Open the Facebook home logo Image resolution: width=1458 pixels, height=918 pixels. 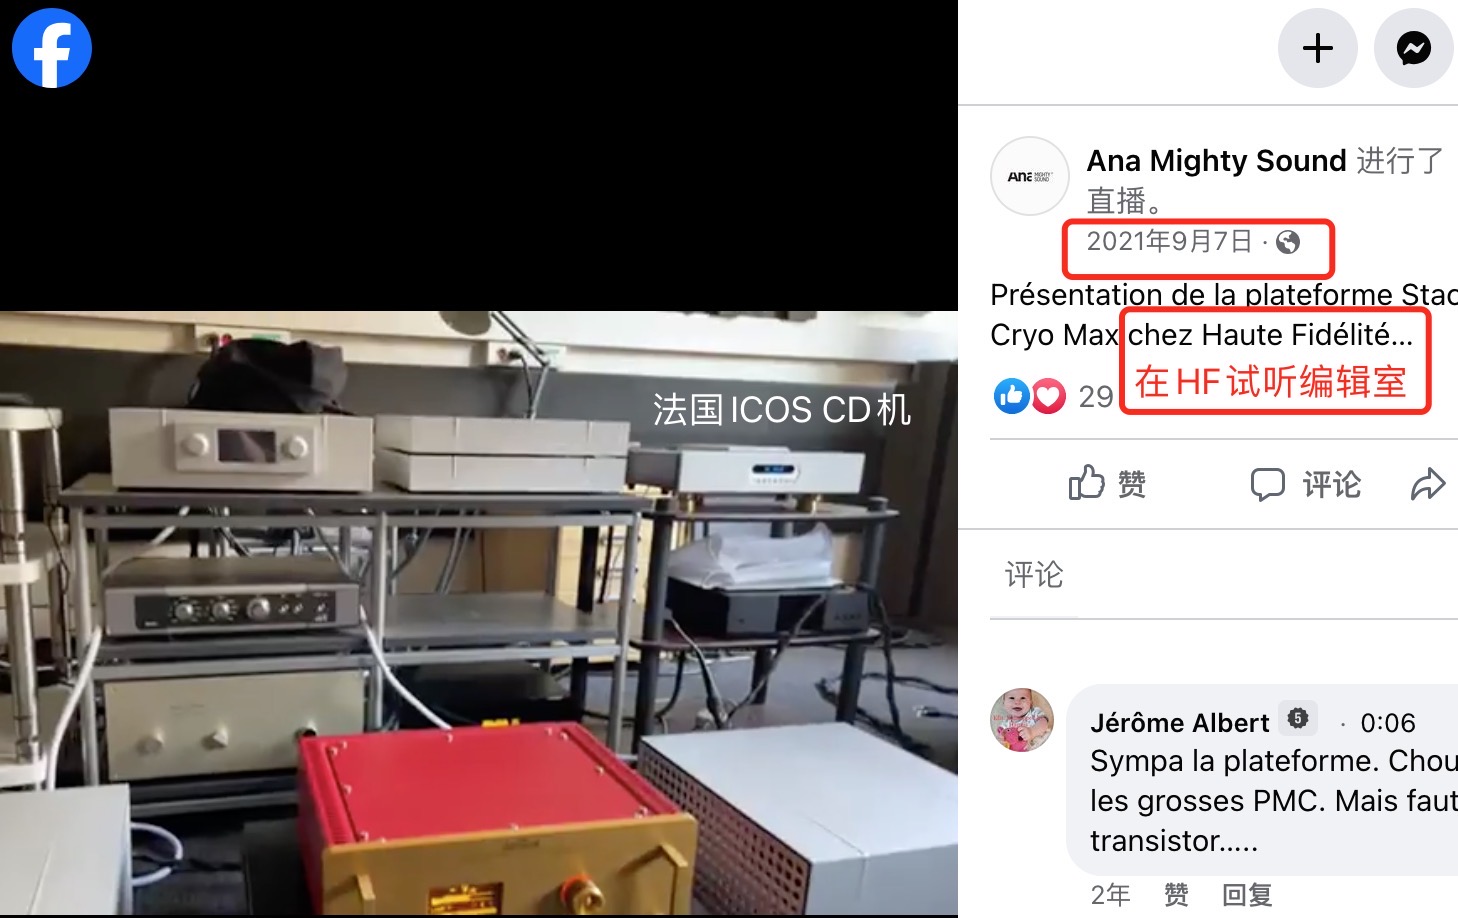(x=52, y=48)
